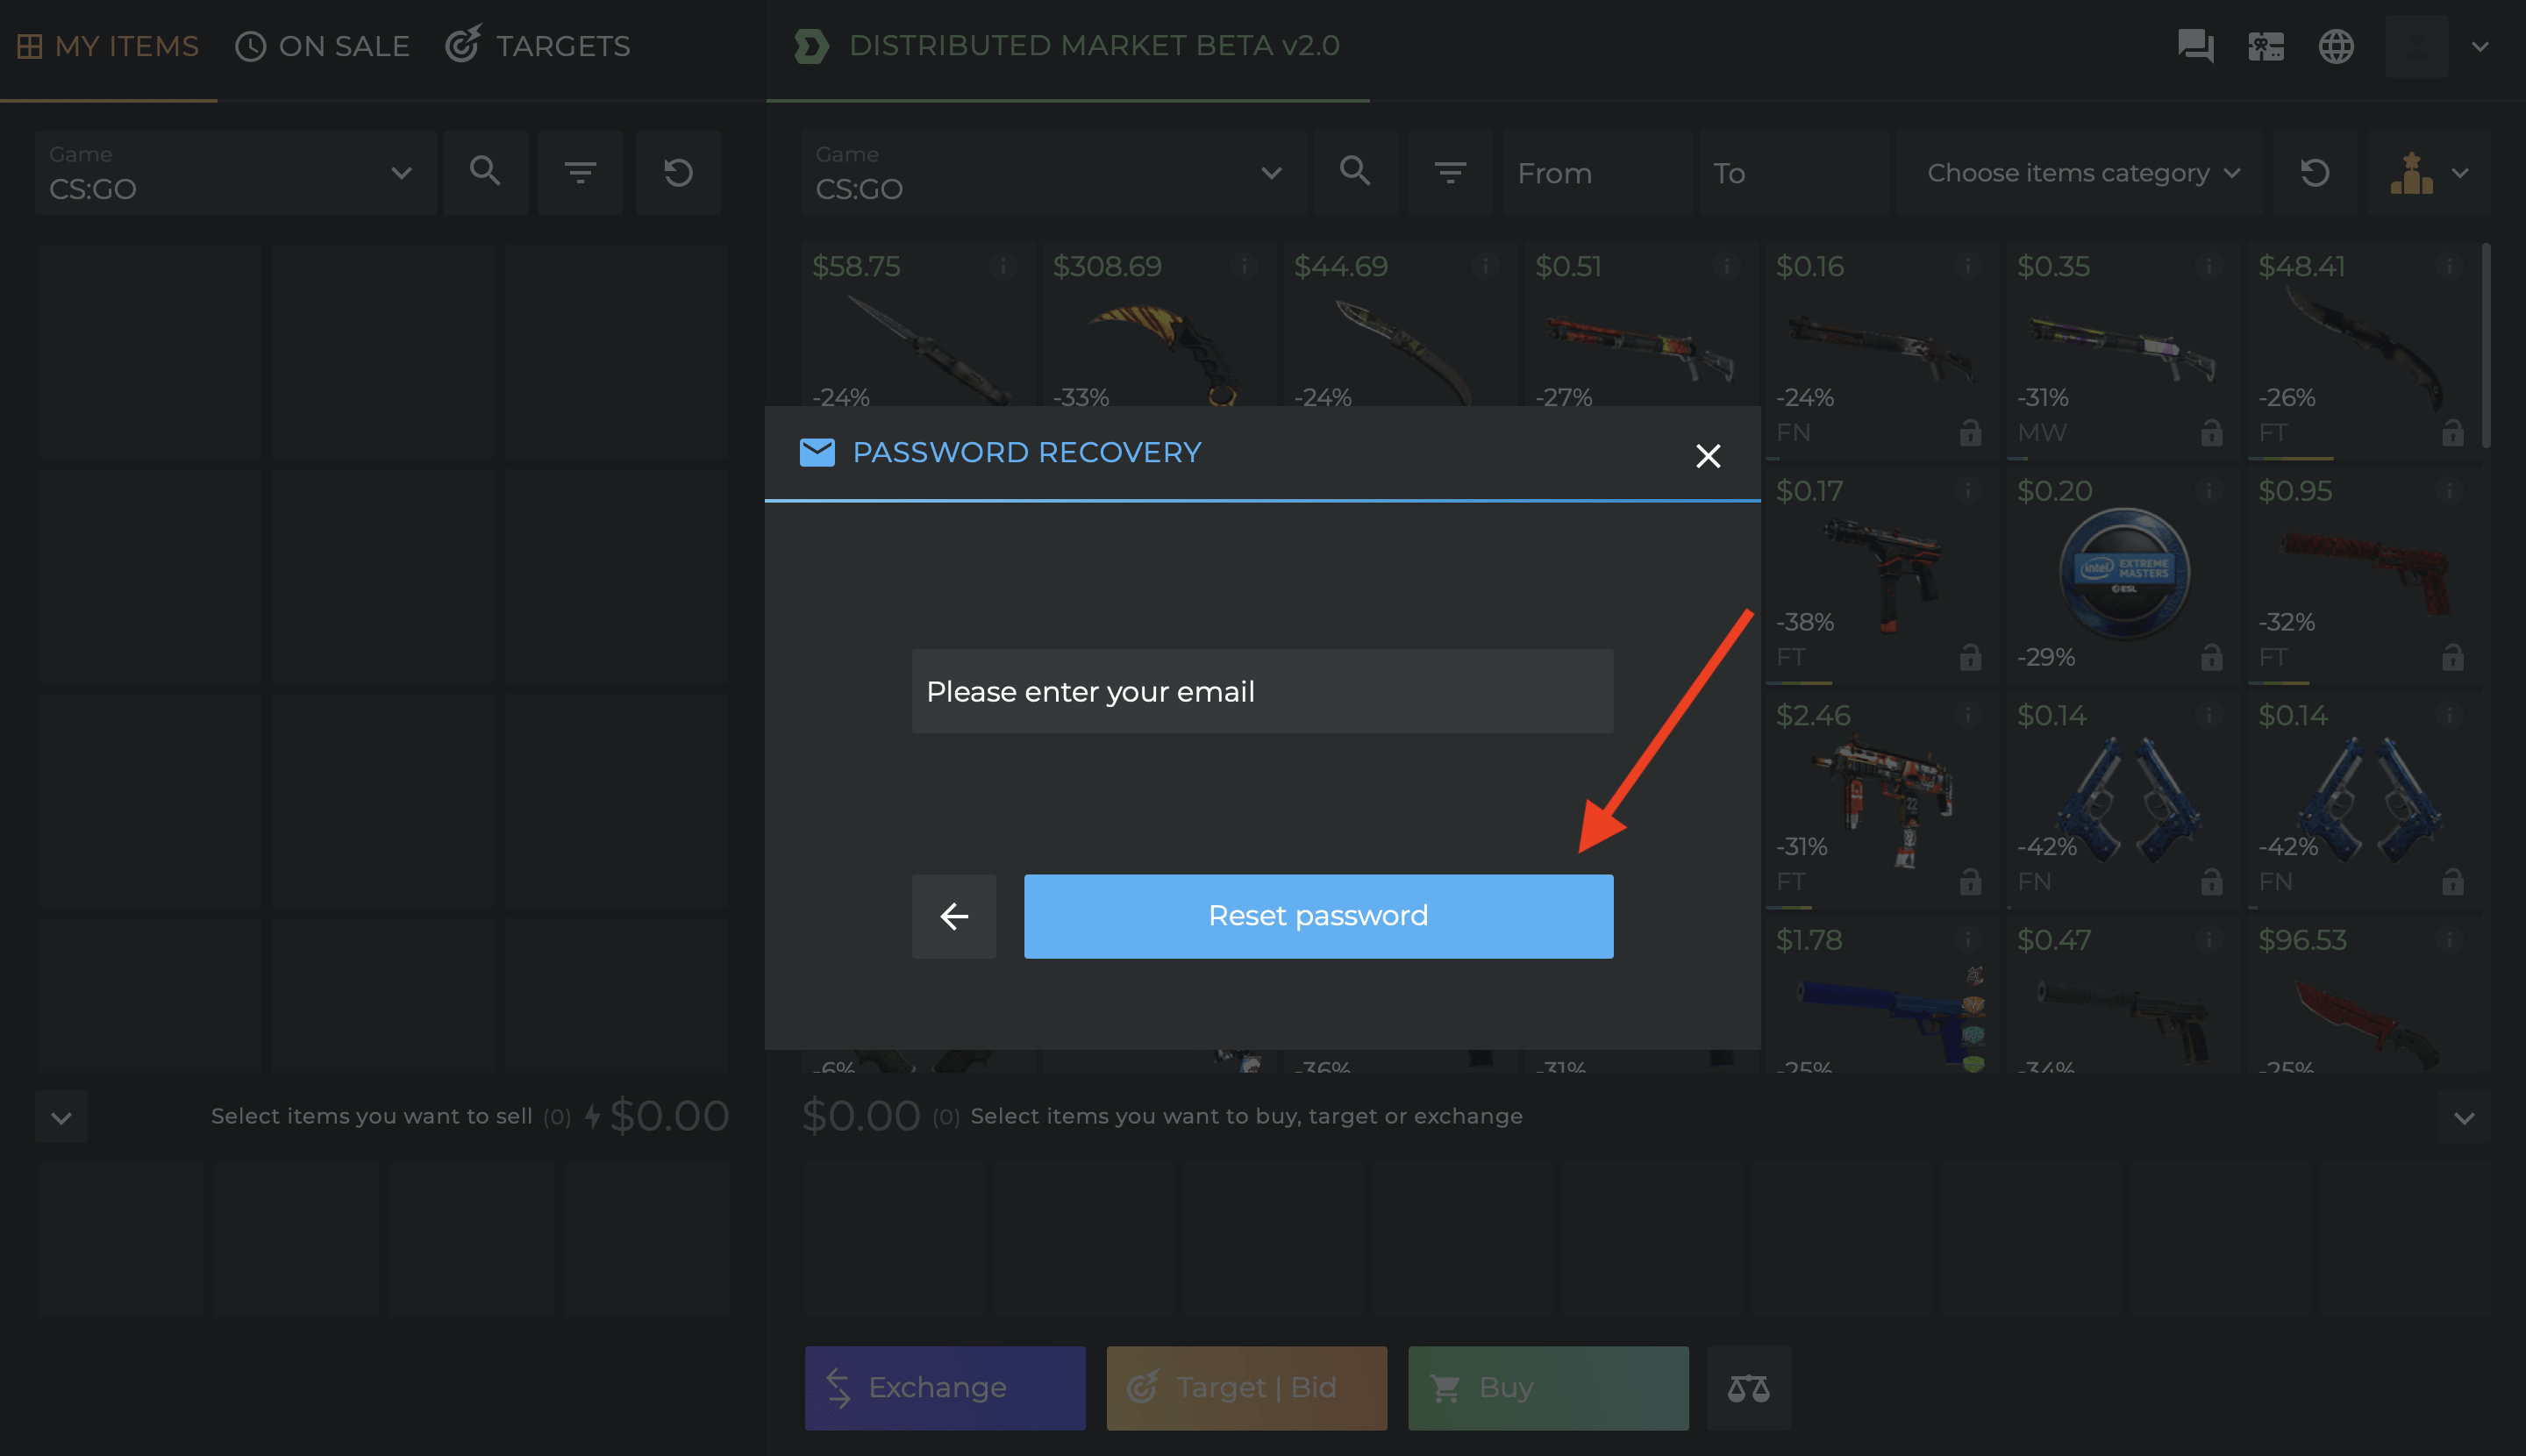Open Choose items category dropdown
The height and width of the screenshot is (1456, 2526).
click(x=2079, y=172)
